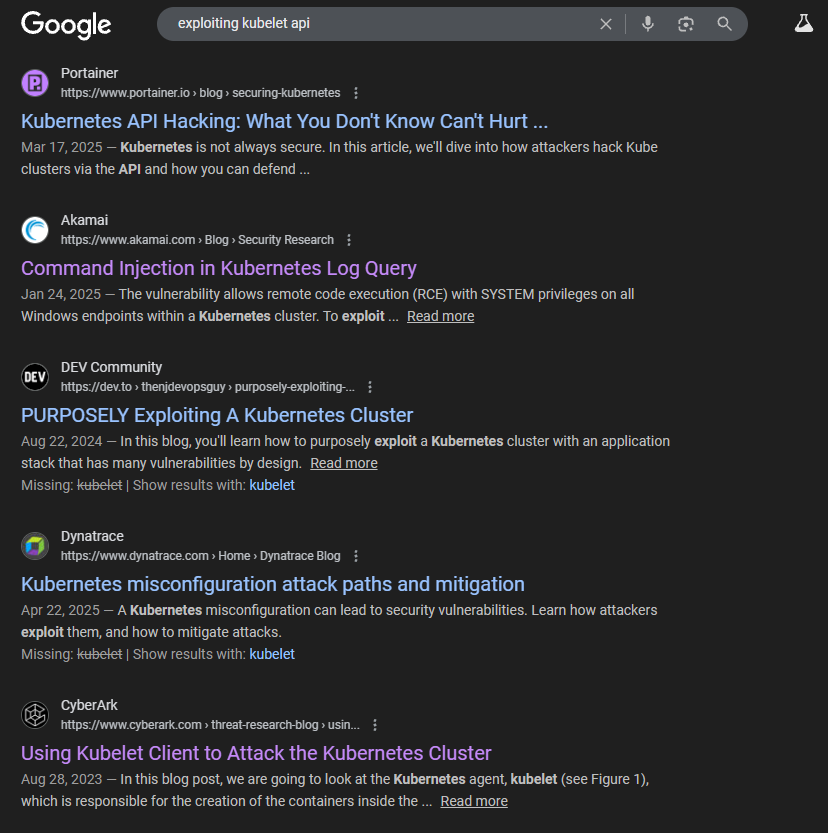
Task: Open 'PURPOSELY Exploiting A Kubernetes Cluster' result
Action: tap(217, 415)
